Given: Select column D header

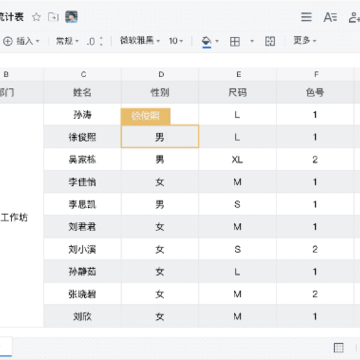Looking at the screenshot, I should coord(160,74).
